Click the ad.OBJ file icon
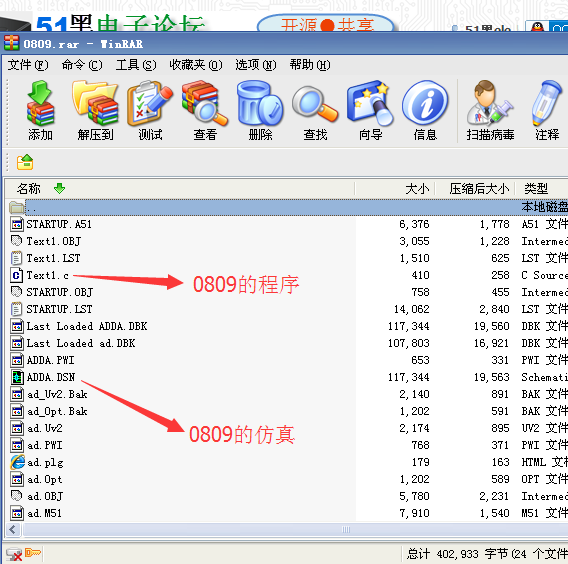Image resolution: width=568 pixels, height=564 pixels. coord(16,496)
